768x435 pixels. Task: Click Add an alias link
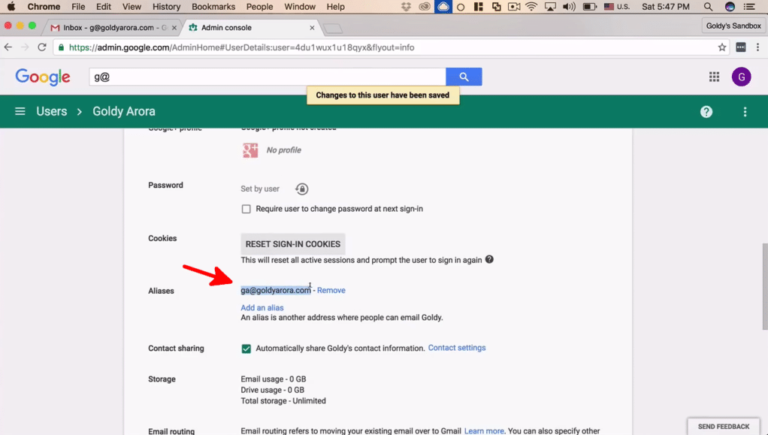coord(262,308)
